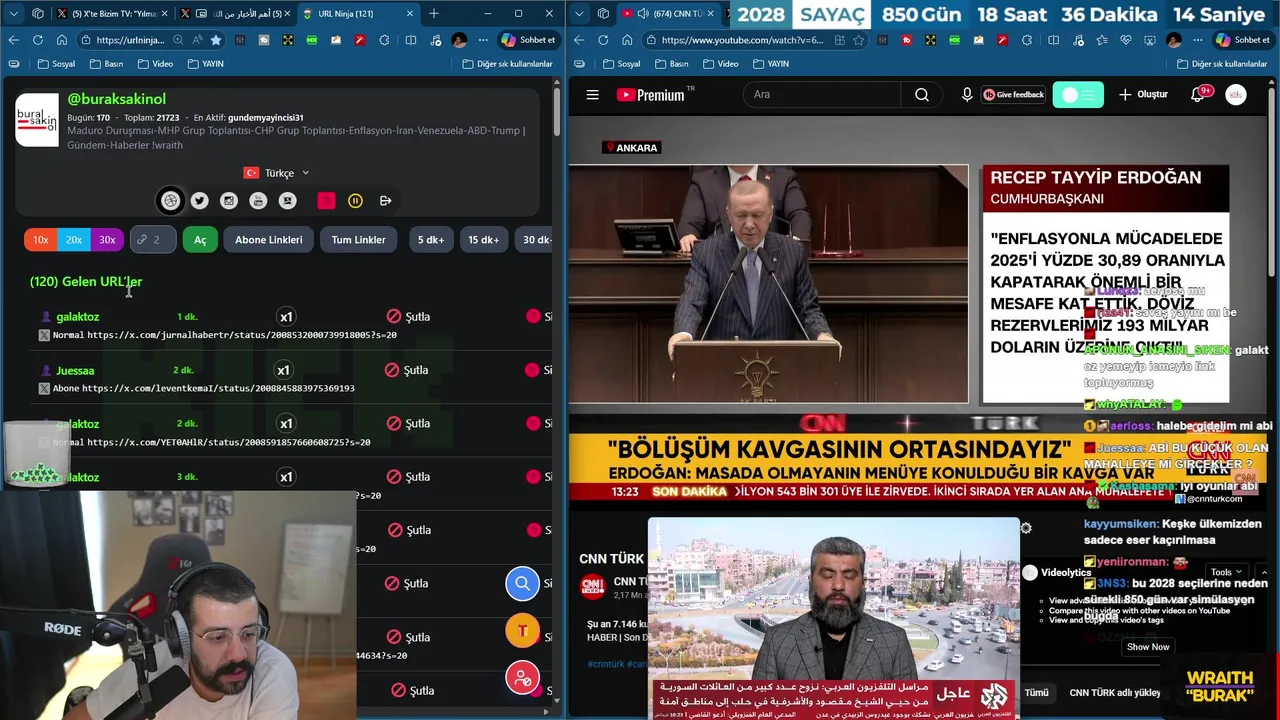
Task: Click the red square icon in URL Ninja
Action: click(326, 201)
